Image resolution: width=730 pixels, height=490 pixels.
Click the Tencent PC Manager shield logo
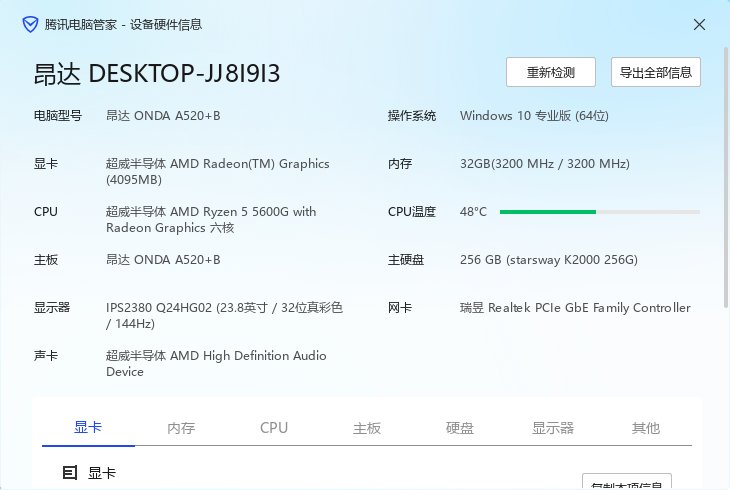tap(30, 24)
